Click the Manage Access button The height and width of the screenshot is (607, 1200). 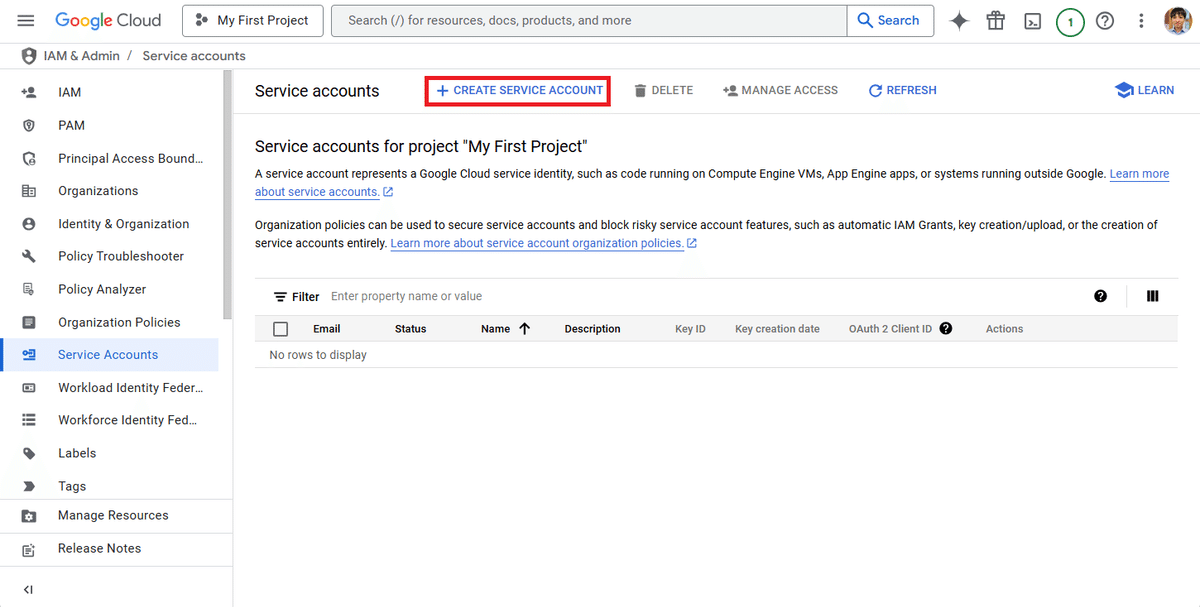tap(780, 90)
